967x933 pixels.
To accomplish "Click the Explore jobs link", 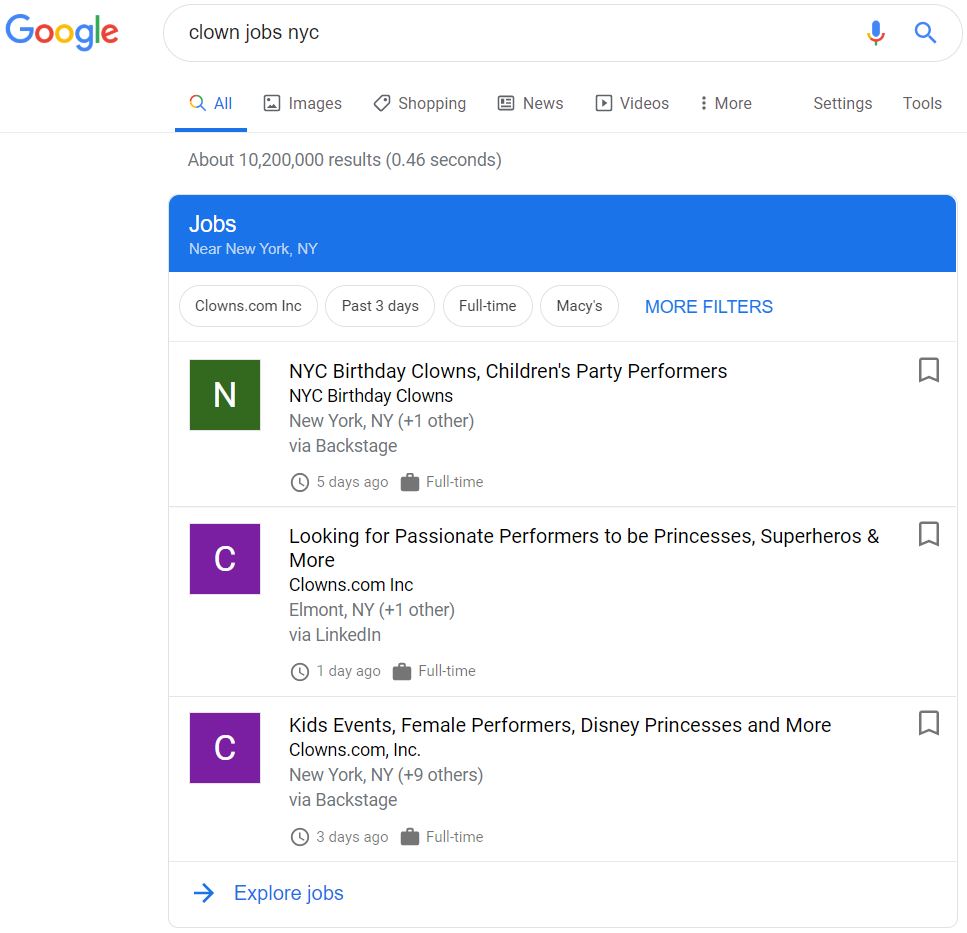I will (289, 893).
